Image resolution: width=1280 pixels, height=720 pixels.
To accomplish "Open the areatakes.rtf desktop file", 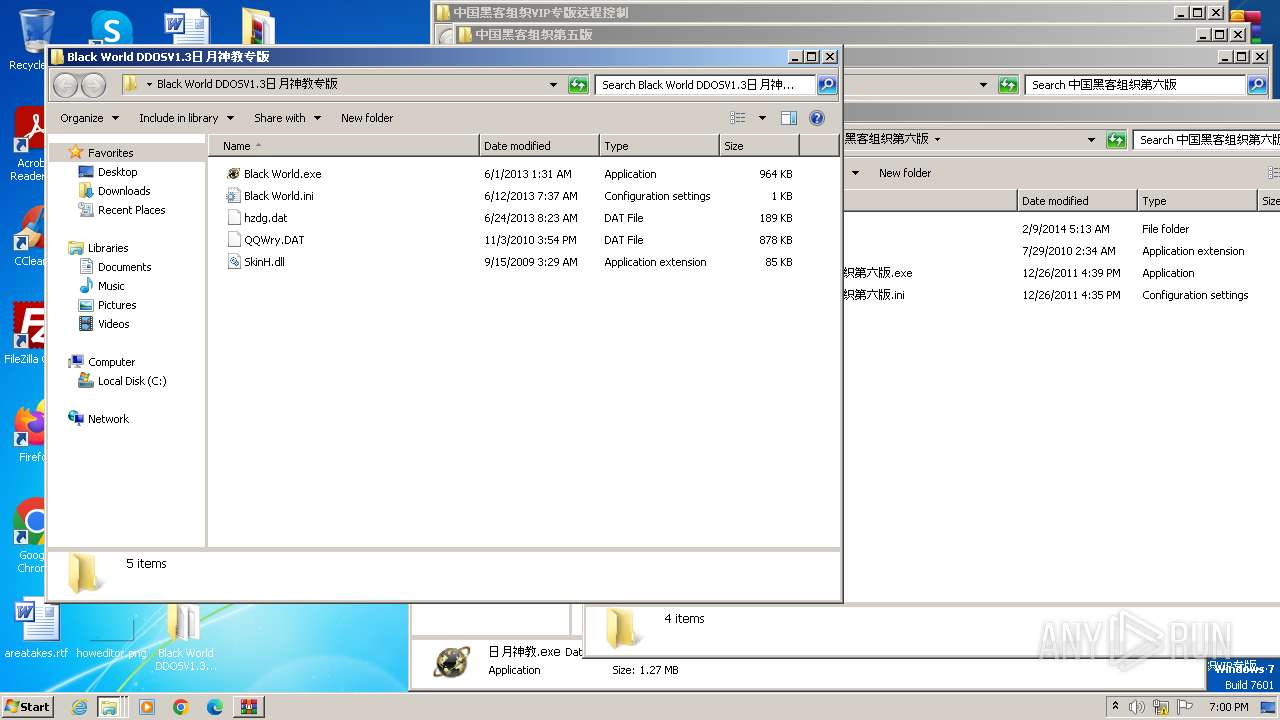I will pos(37,630).
